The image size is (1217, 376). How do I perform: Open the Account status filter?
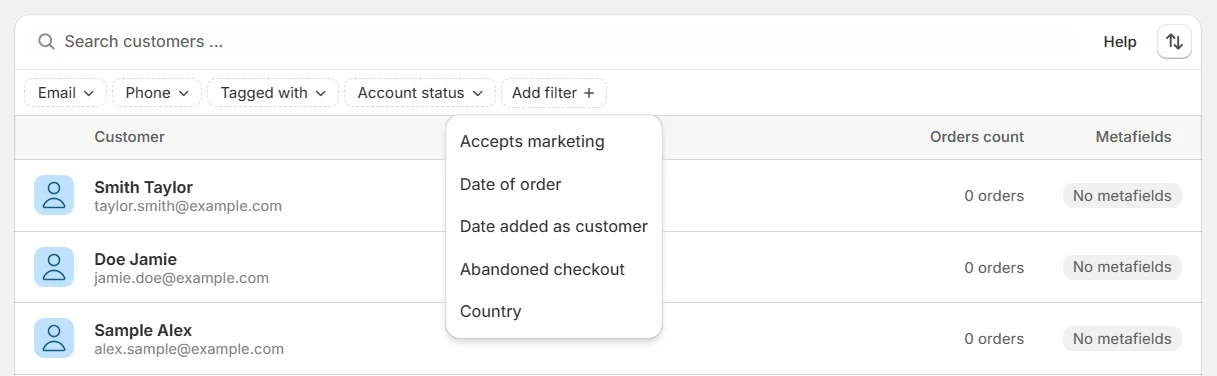click(420, 93)
